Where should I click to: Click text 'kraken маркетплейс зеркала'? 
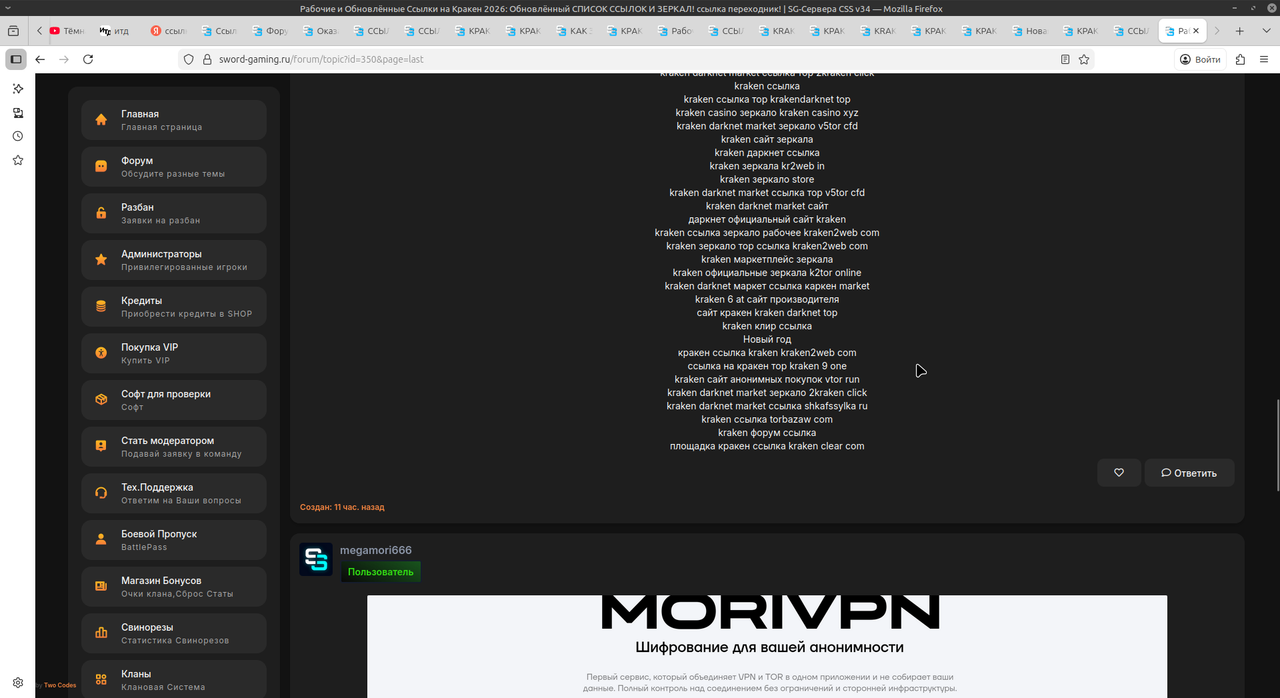tap(767, 259)
